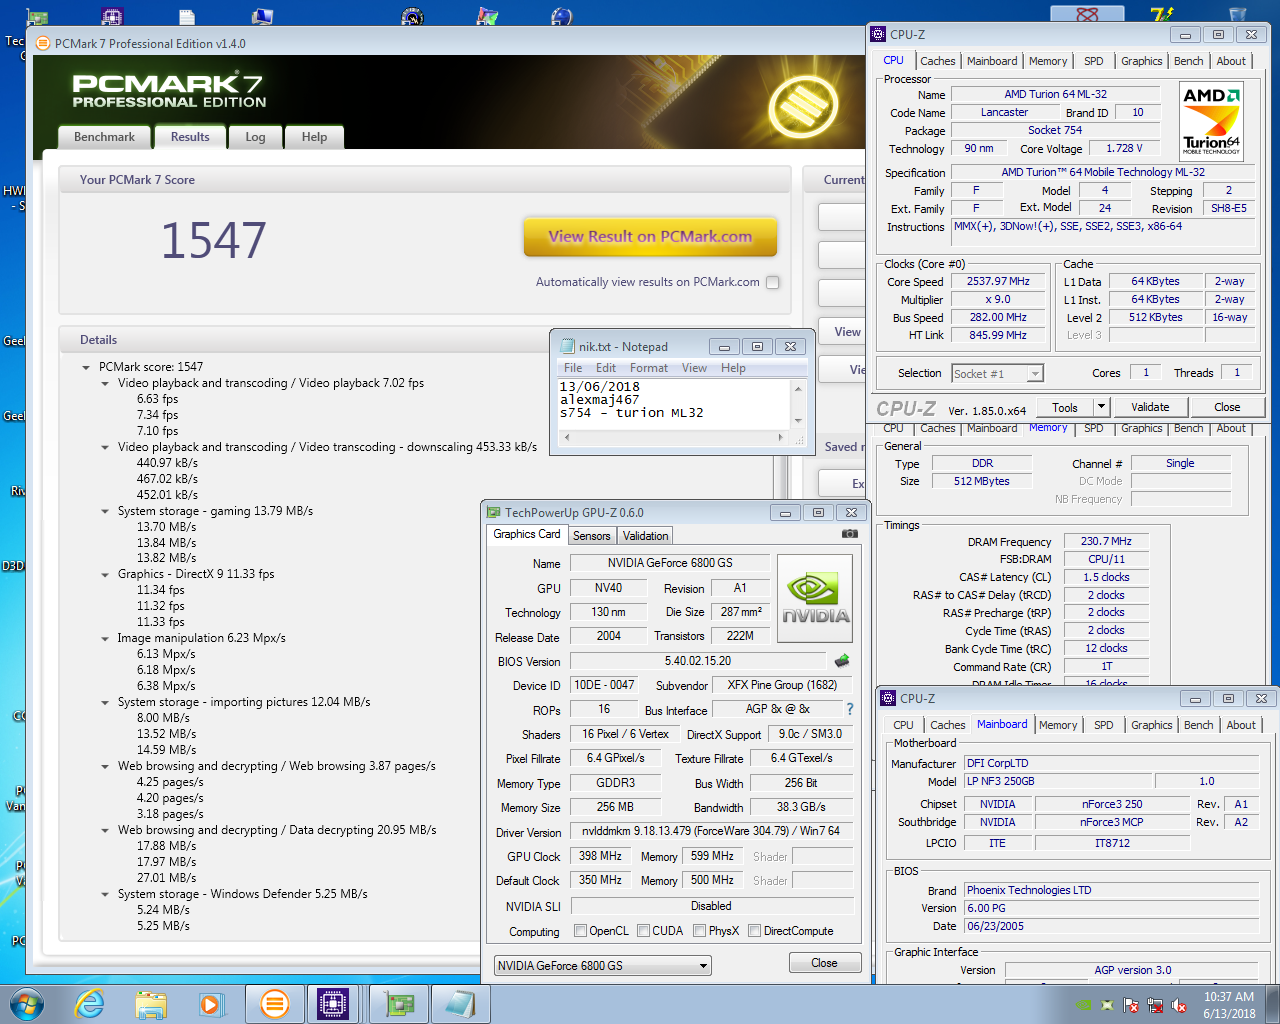Click Notepad vertical scrollbar up arrow
The height and width of the screenshot is (1024, 1280).
coord(798,388)
